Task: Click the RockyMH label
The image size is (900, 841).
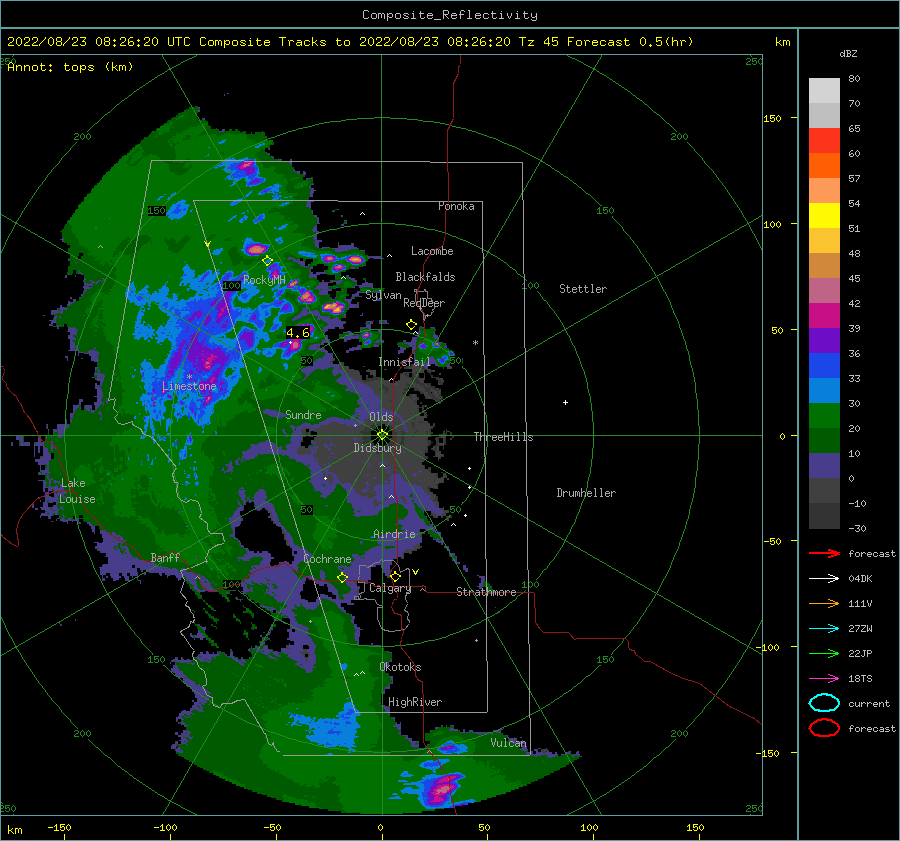Action: 264,280
